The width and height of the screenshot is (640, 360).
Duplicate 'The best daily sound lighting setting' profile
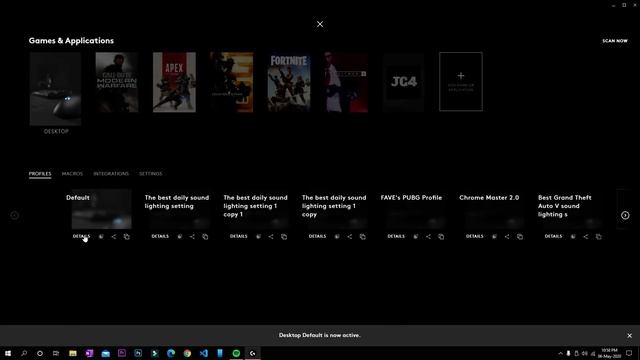[x=205, y=236]
